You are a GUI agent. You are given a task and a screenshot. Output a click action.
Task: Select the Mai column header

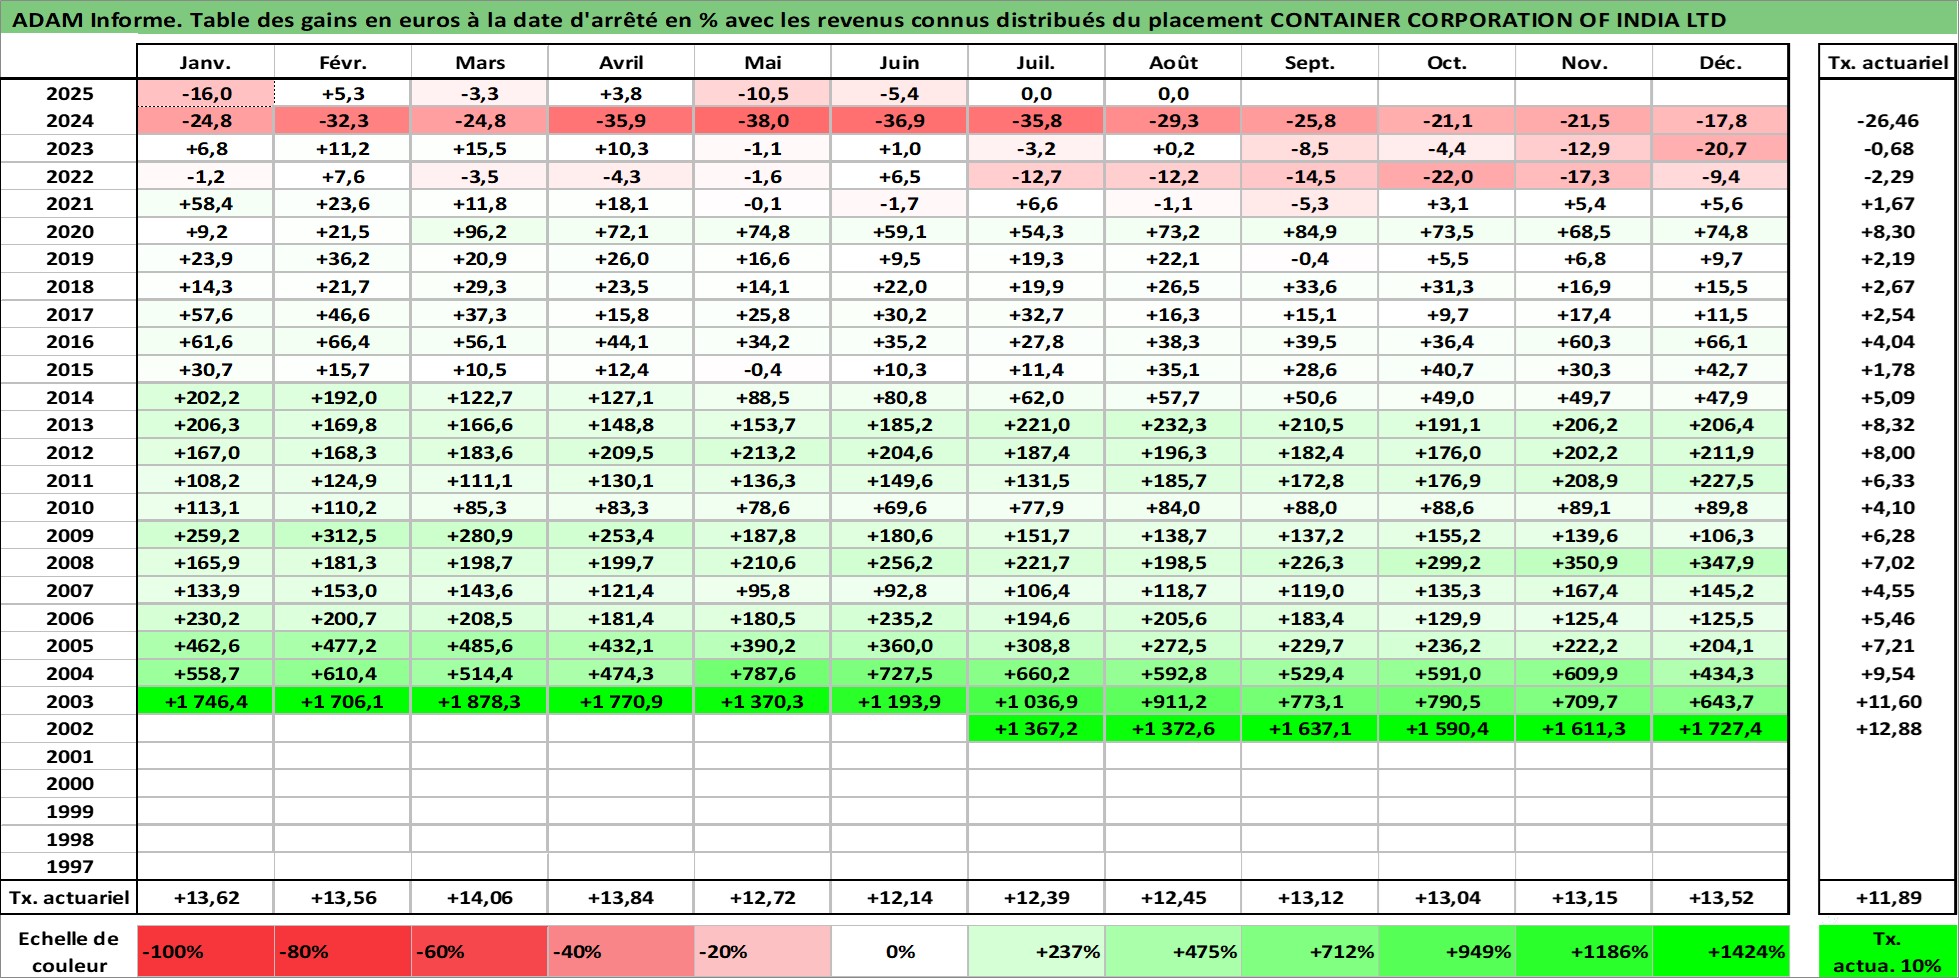click(762, 62)
